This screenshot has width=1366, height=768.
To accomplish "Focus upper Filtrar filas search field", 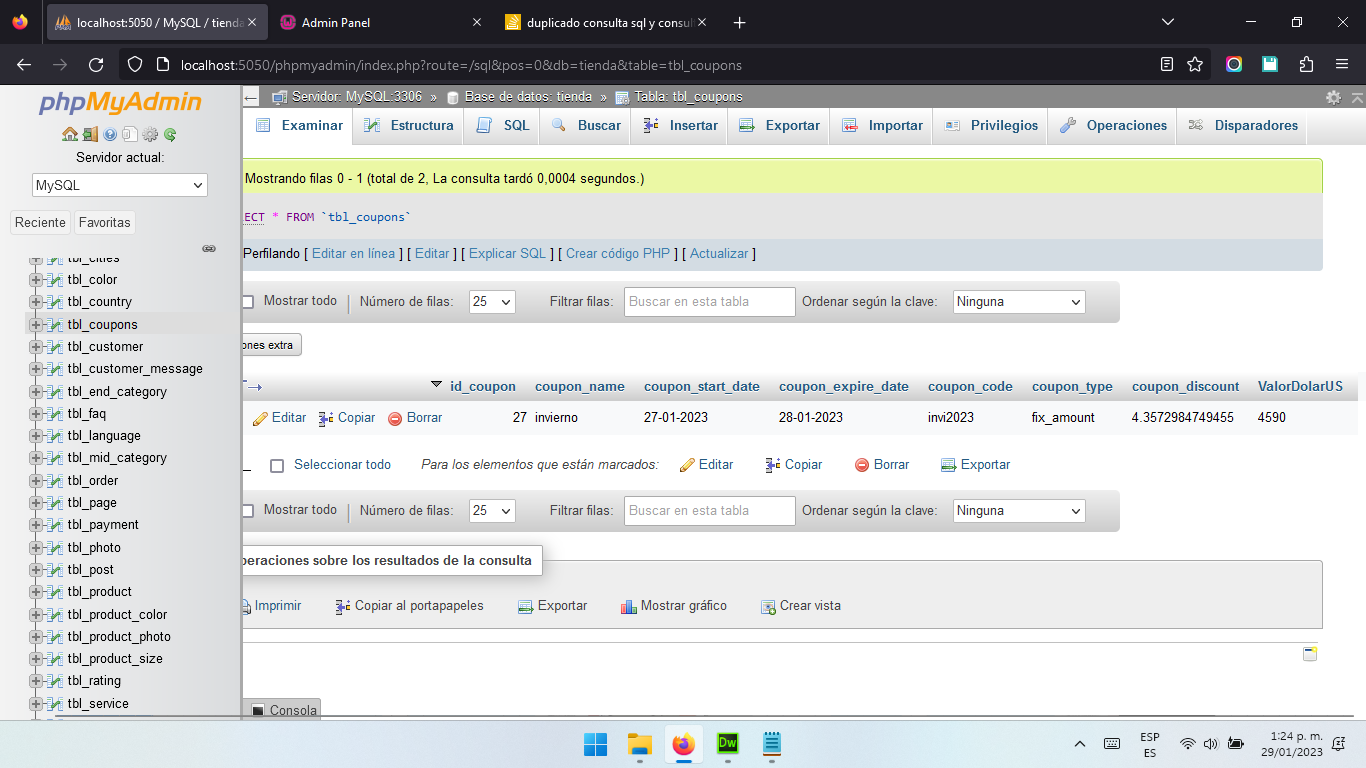I will [x=710, y=301].
